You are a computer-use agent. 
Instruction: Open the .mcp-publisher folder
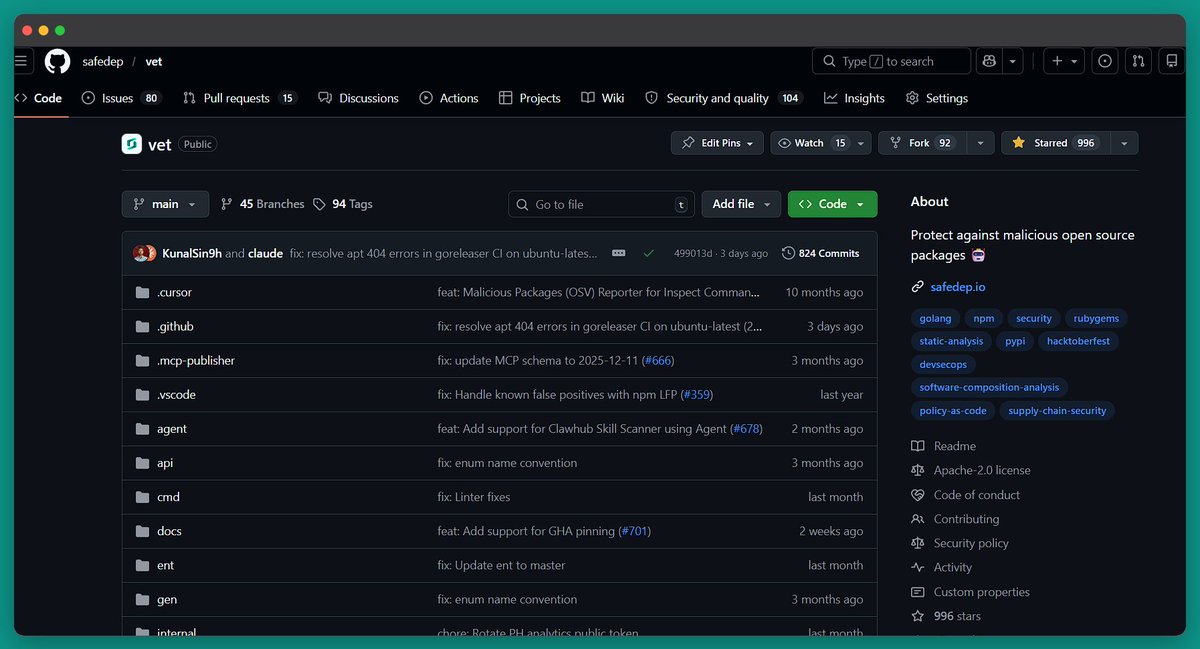tap(196, 361)
